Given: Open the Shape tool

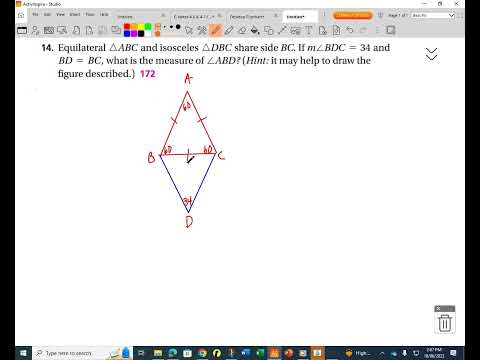Looking at the screenshot, I should click(x=268, y=31).
